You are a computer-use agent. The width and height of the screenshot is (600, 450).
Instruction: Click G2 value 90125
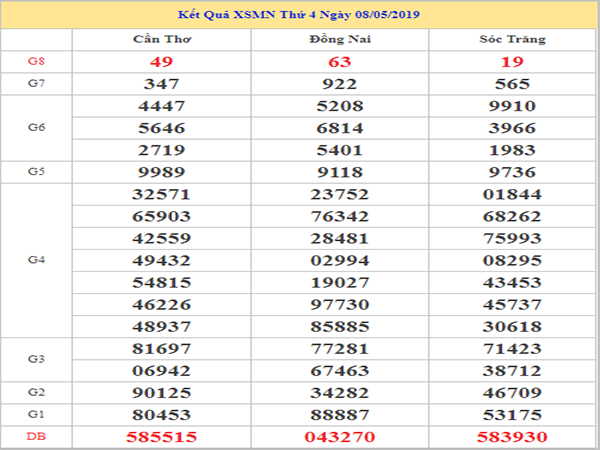click(x=161, y=393)
